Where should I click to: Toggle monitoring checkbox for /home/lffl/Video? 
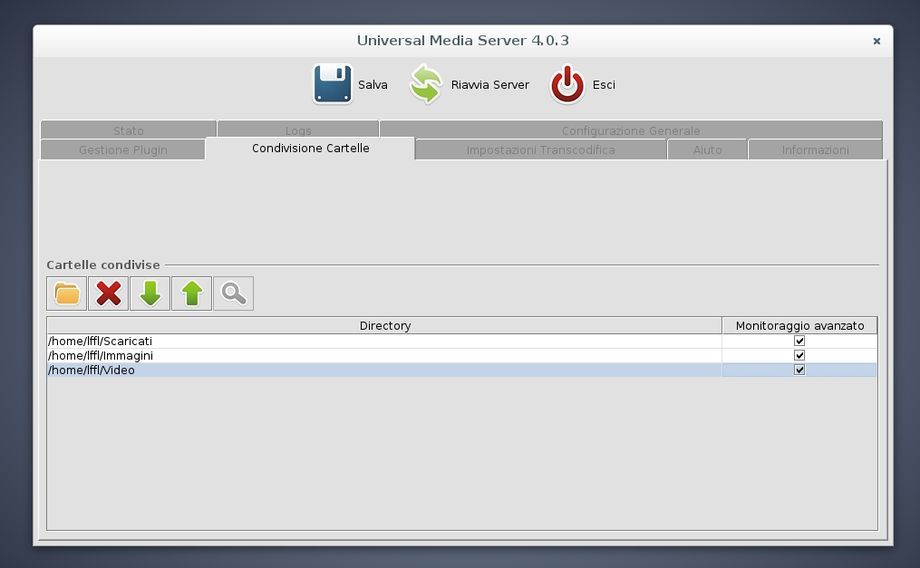point(799,370)
